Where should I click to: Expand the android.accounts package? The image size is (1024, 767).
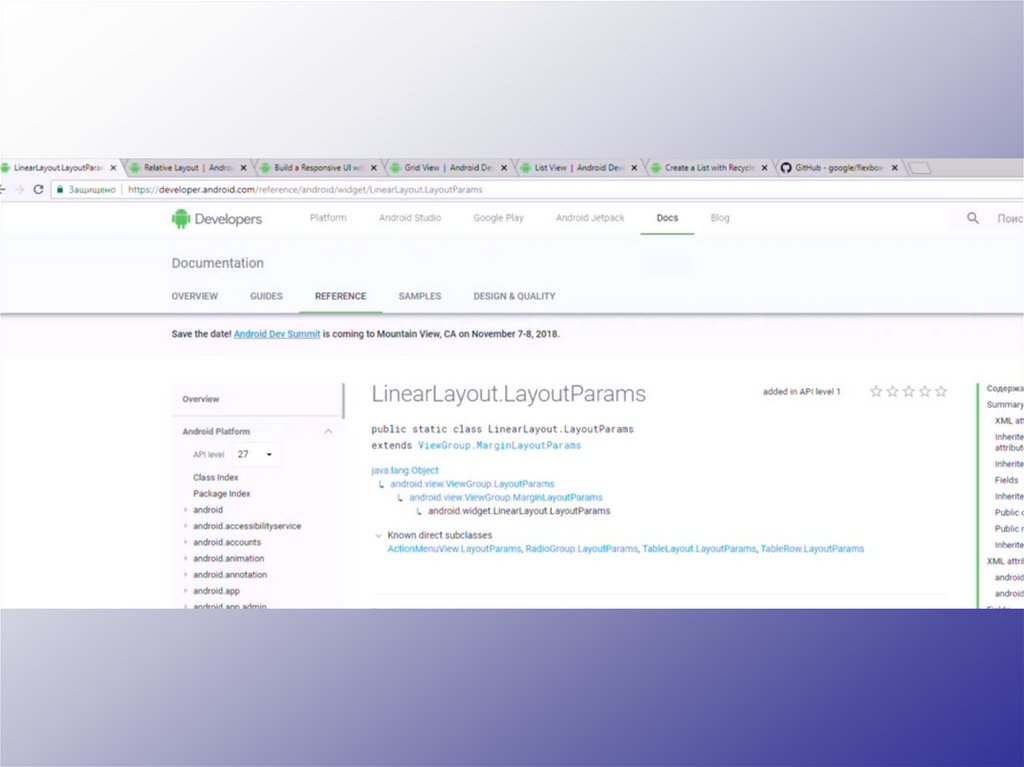pos(185,542)
